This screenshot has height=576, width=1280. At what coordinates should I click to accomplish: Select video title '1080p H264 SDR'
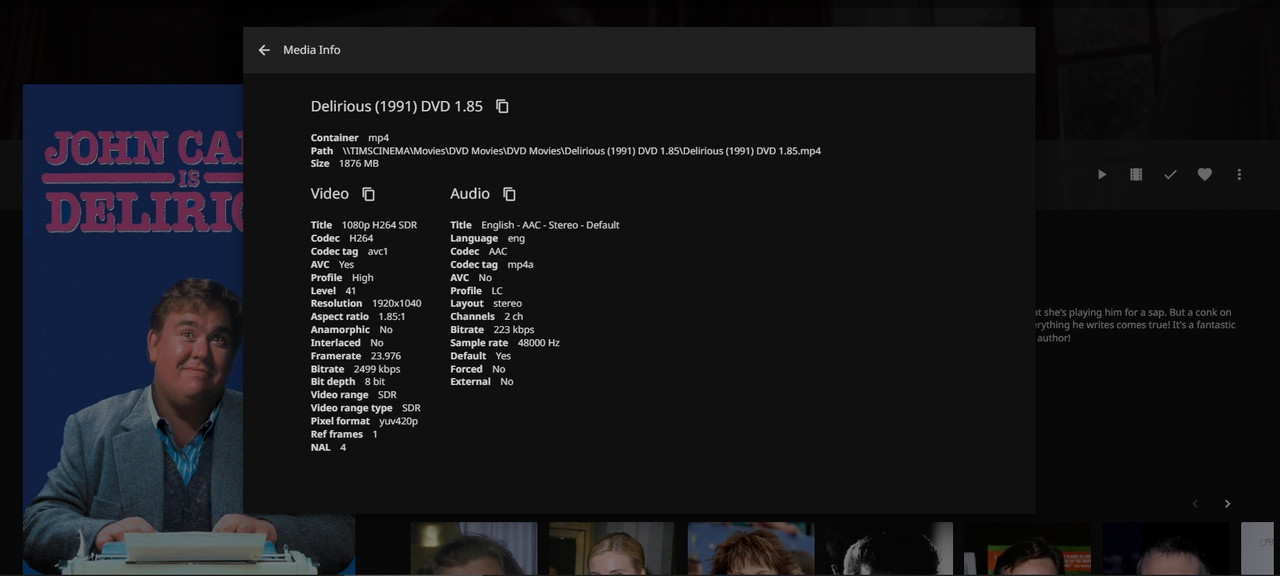click(379, 225)
